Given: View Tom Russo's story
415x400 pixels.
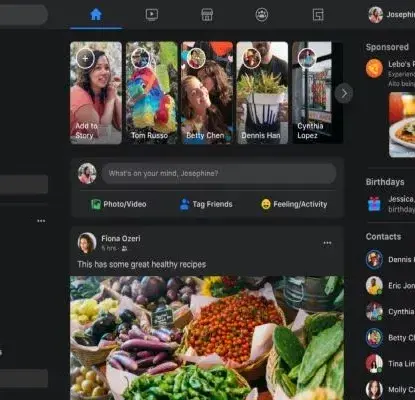Looking at the screenshot, I should pyautogui.click(x=152, y=93).
